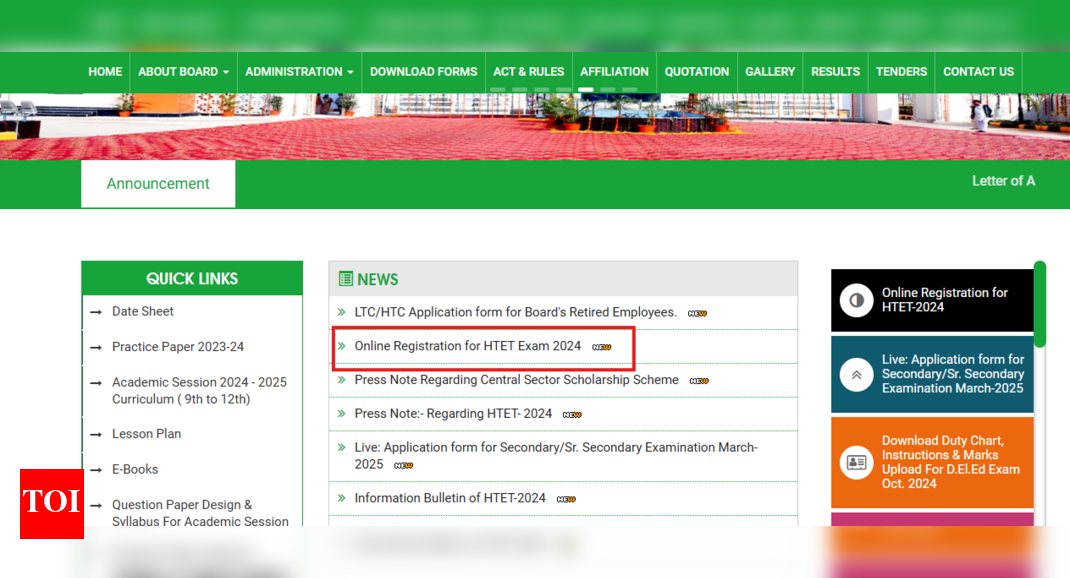This screenshot has height=578, width=1070.
Task: Expand the ADMINISTRATION dropdown menu
Action: 299,71
